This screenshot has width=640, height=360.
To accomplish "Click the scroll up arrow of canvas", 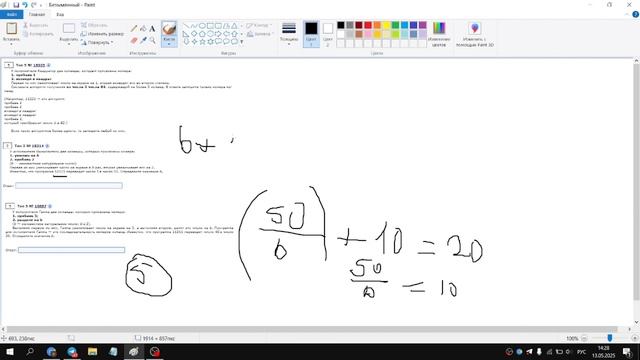I will (636, 61).
